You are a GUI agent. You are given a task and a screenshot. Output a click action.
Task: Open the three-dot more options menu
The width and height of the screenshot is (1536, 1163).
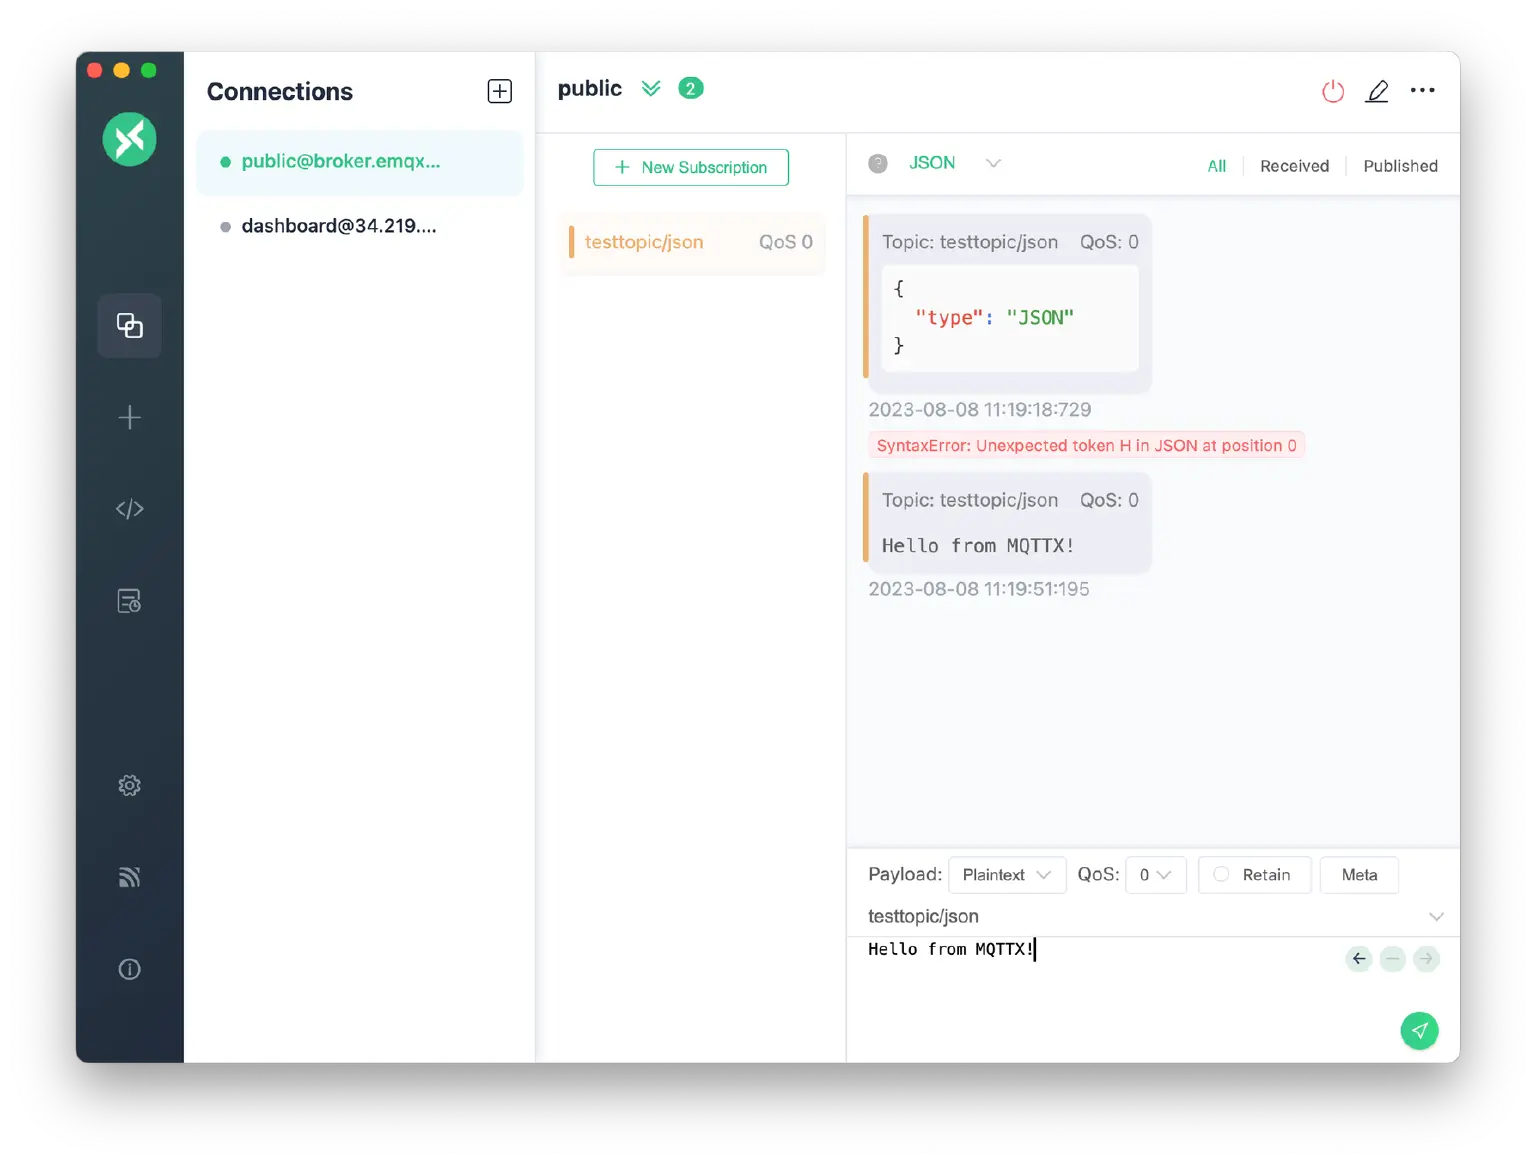pyautogui.click(x=1422, y=90)
